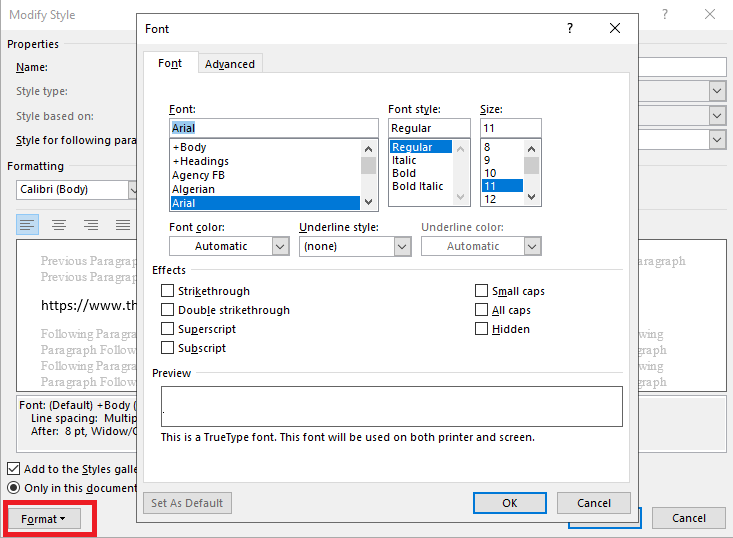Select Bold Italic in Font style list
The width and height of the screenshot is (733, 538).
418,186
